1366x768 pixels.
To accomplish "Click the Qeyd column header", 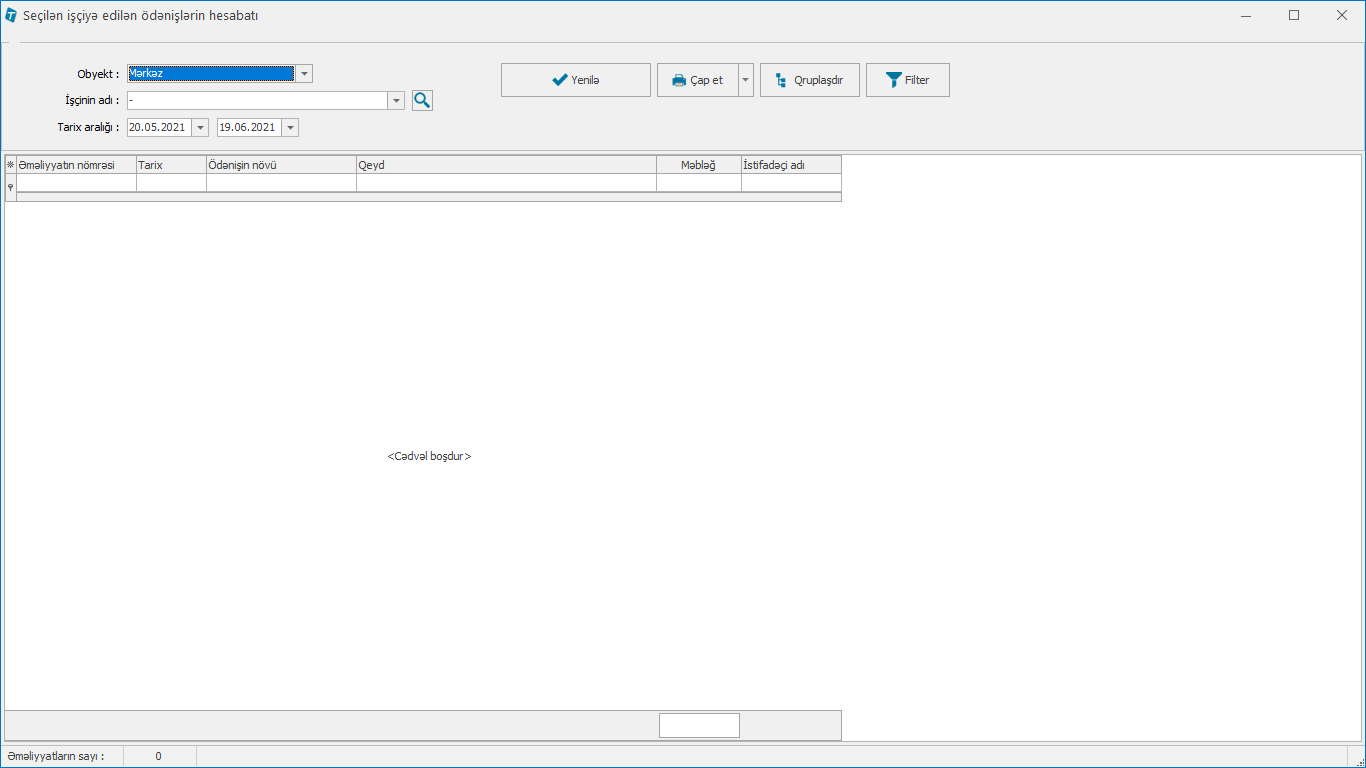I will coord(506,165).
